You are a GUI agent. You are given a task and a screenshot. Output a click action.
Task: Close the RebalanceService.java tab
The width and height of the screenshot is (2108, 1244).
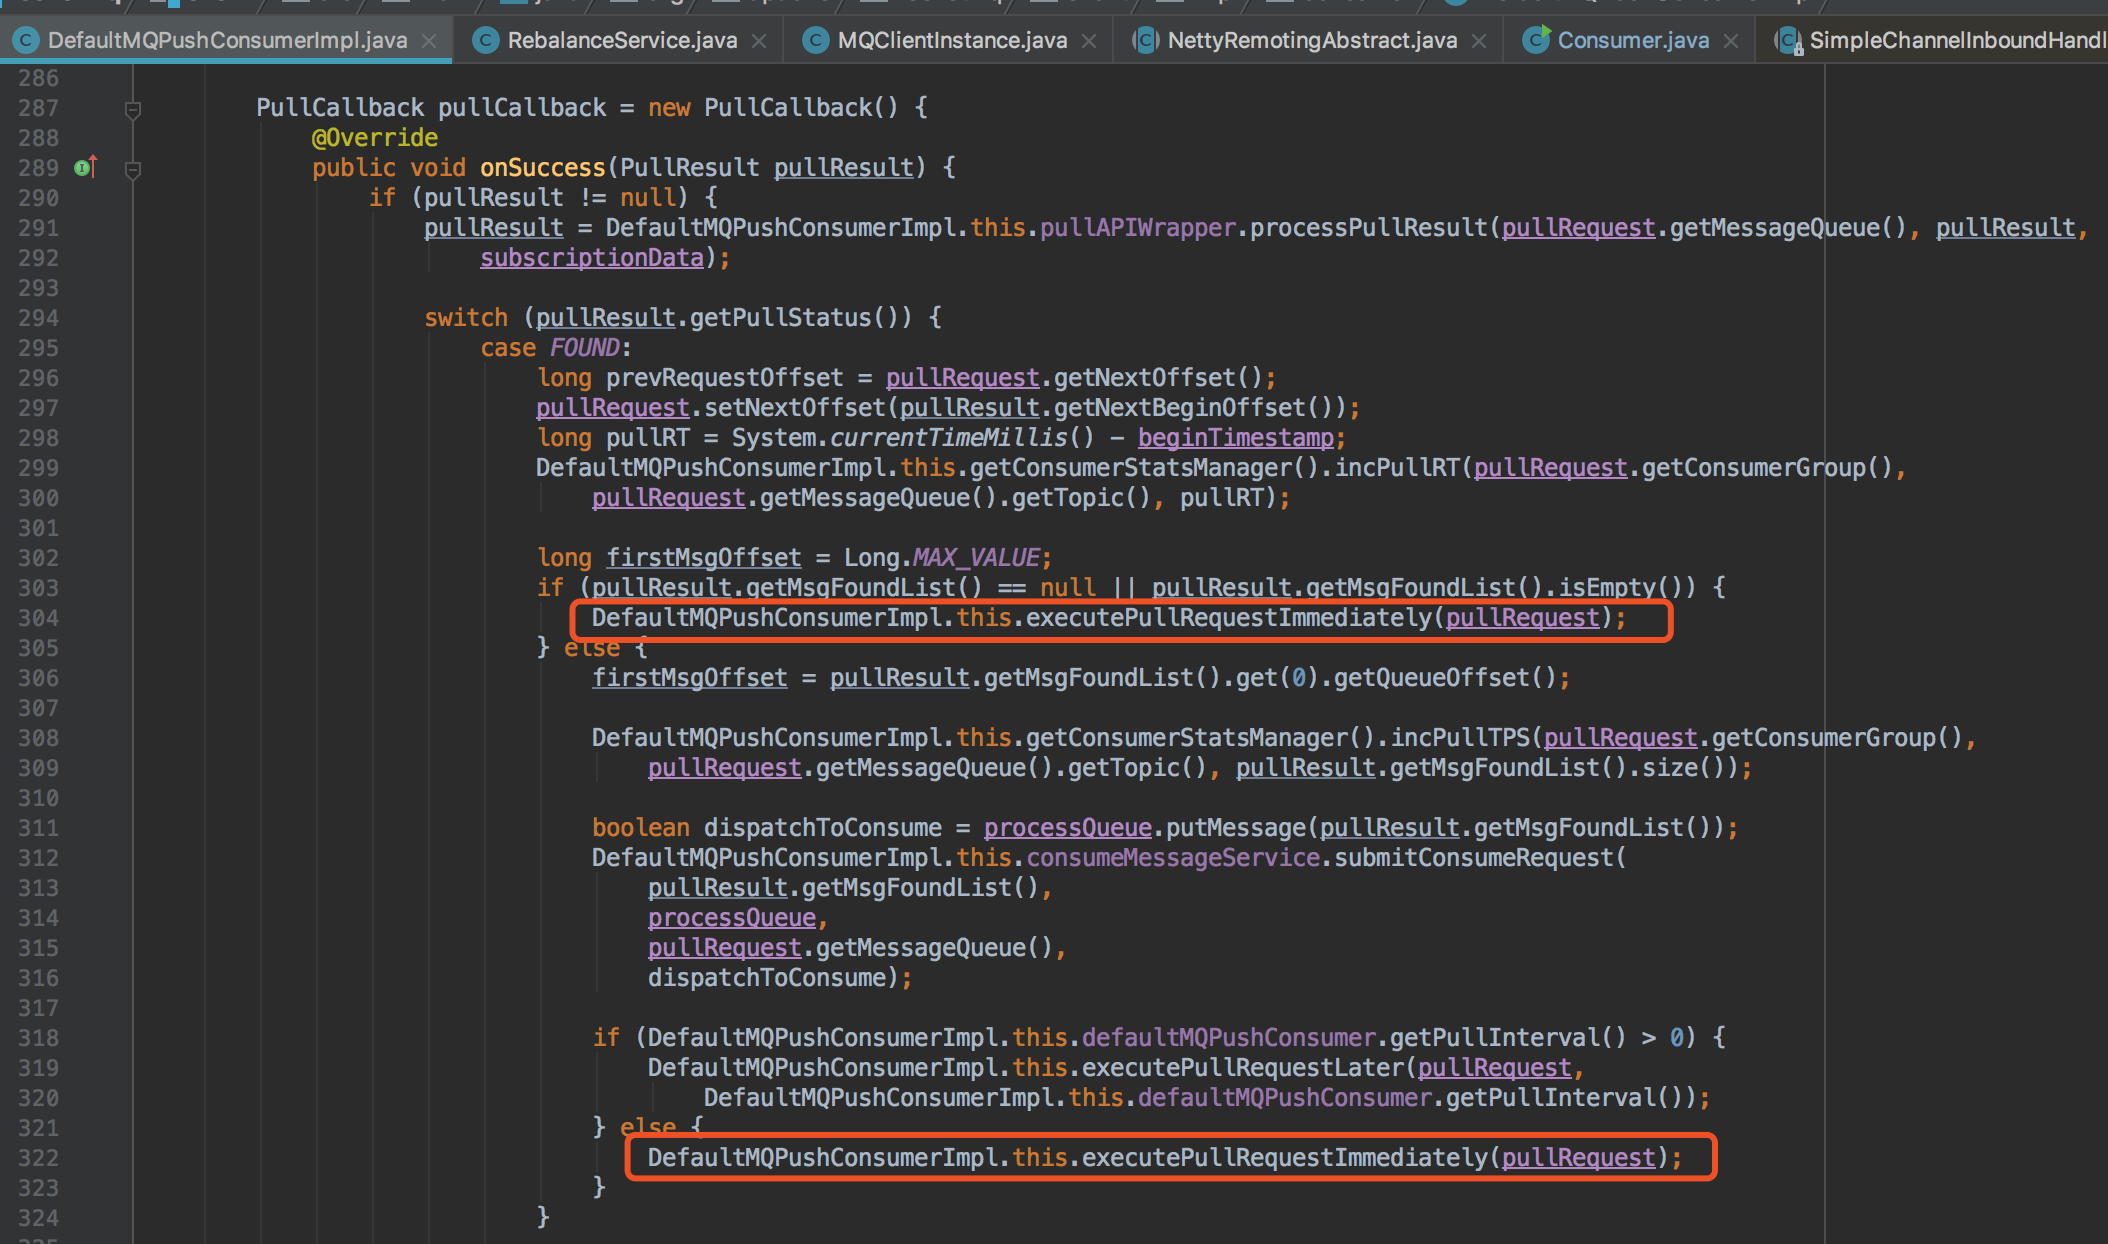point(759,41)
